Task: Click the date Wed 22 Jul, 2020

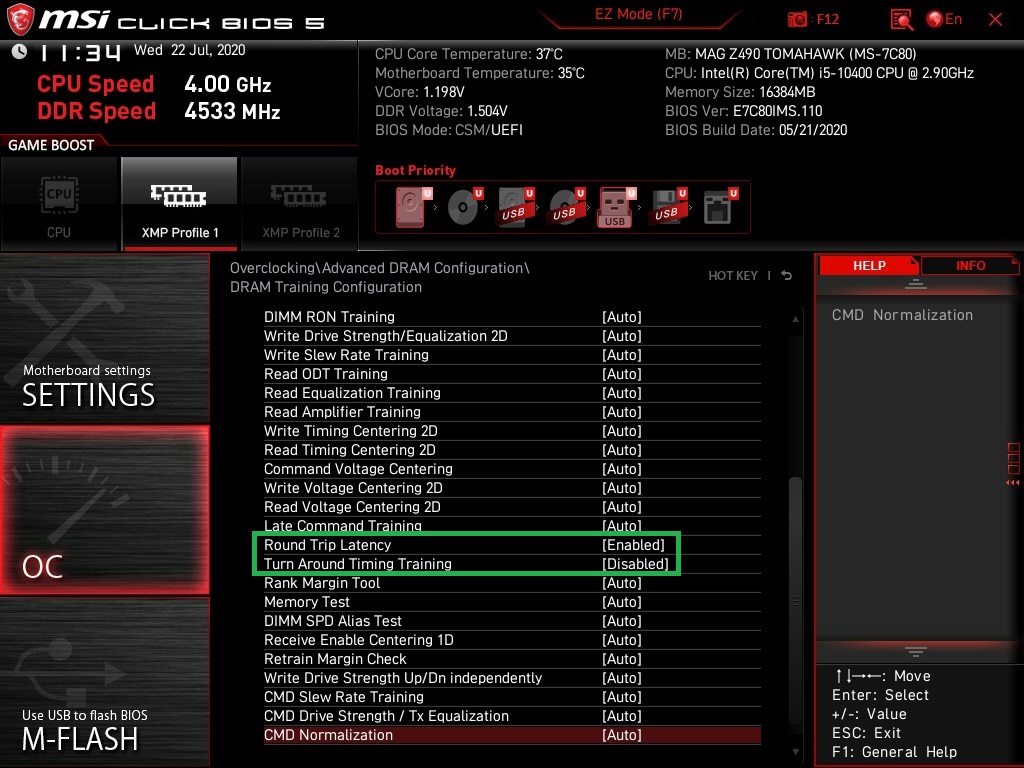Action: tap(189, 50)
